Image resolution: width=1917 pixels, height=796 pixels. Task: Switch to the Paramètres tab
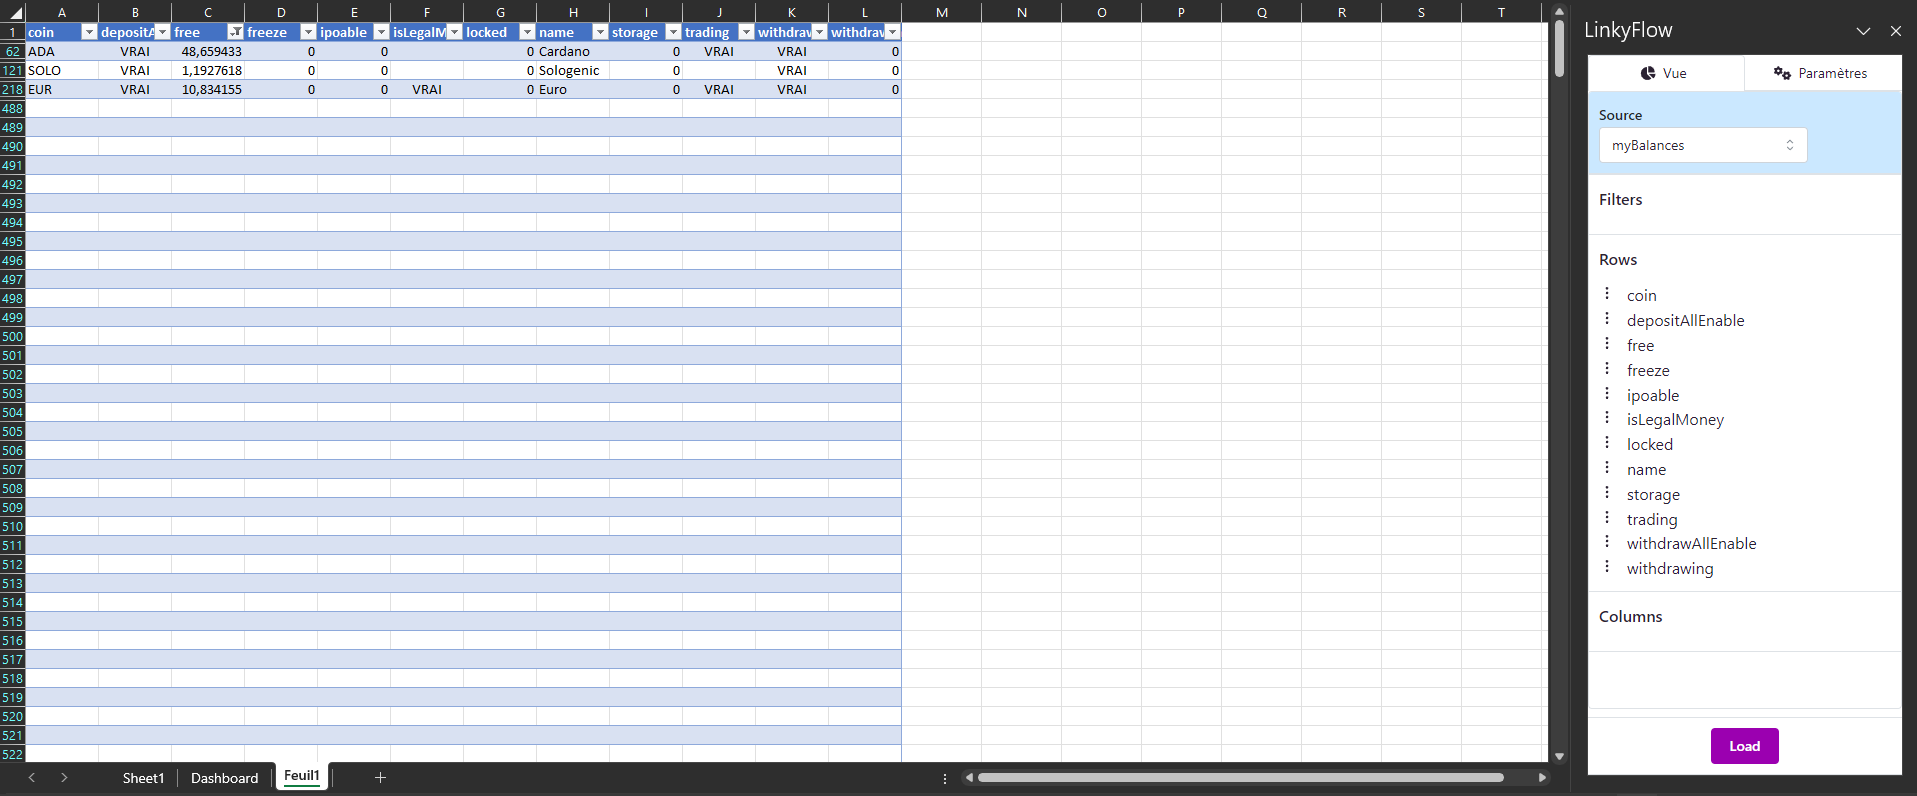coord(1821,73)
